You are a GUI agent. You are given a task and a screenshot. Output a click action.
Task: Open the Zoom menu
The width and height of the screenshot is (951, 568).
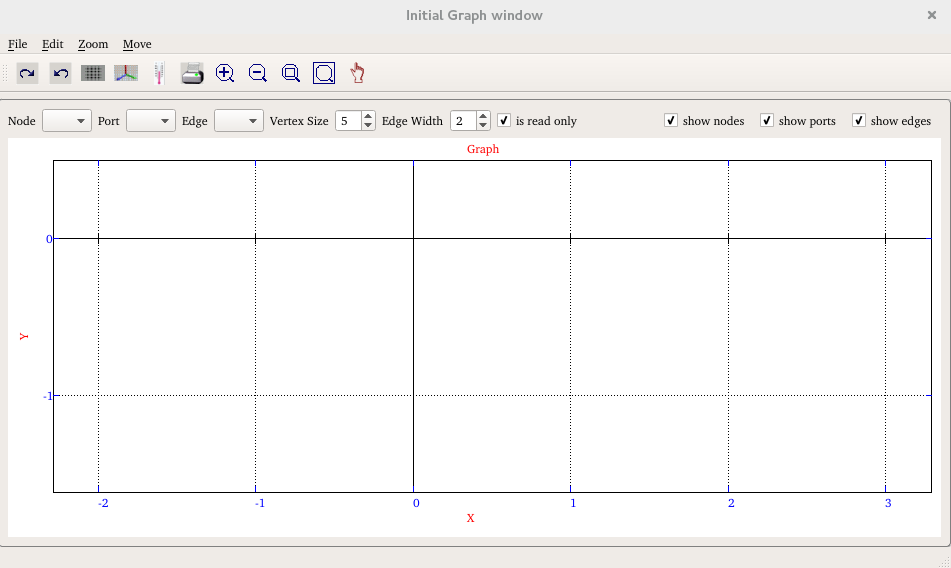[x=93, y=44]
